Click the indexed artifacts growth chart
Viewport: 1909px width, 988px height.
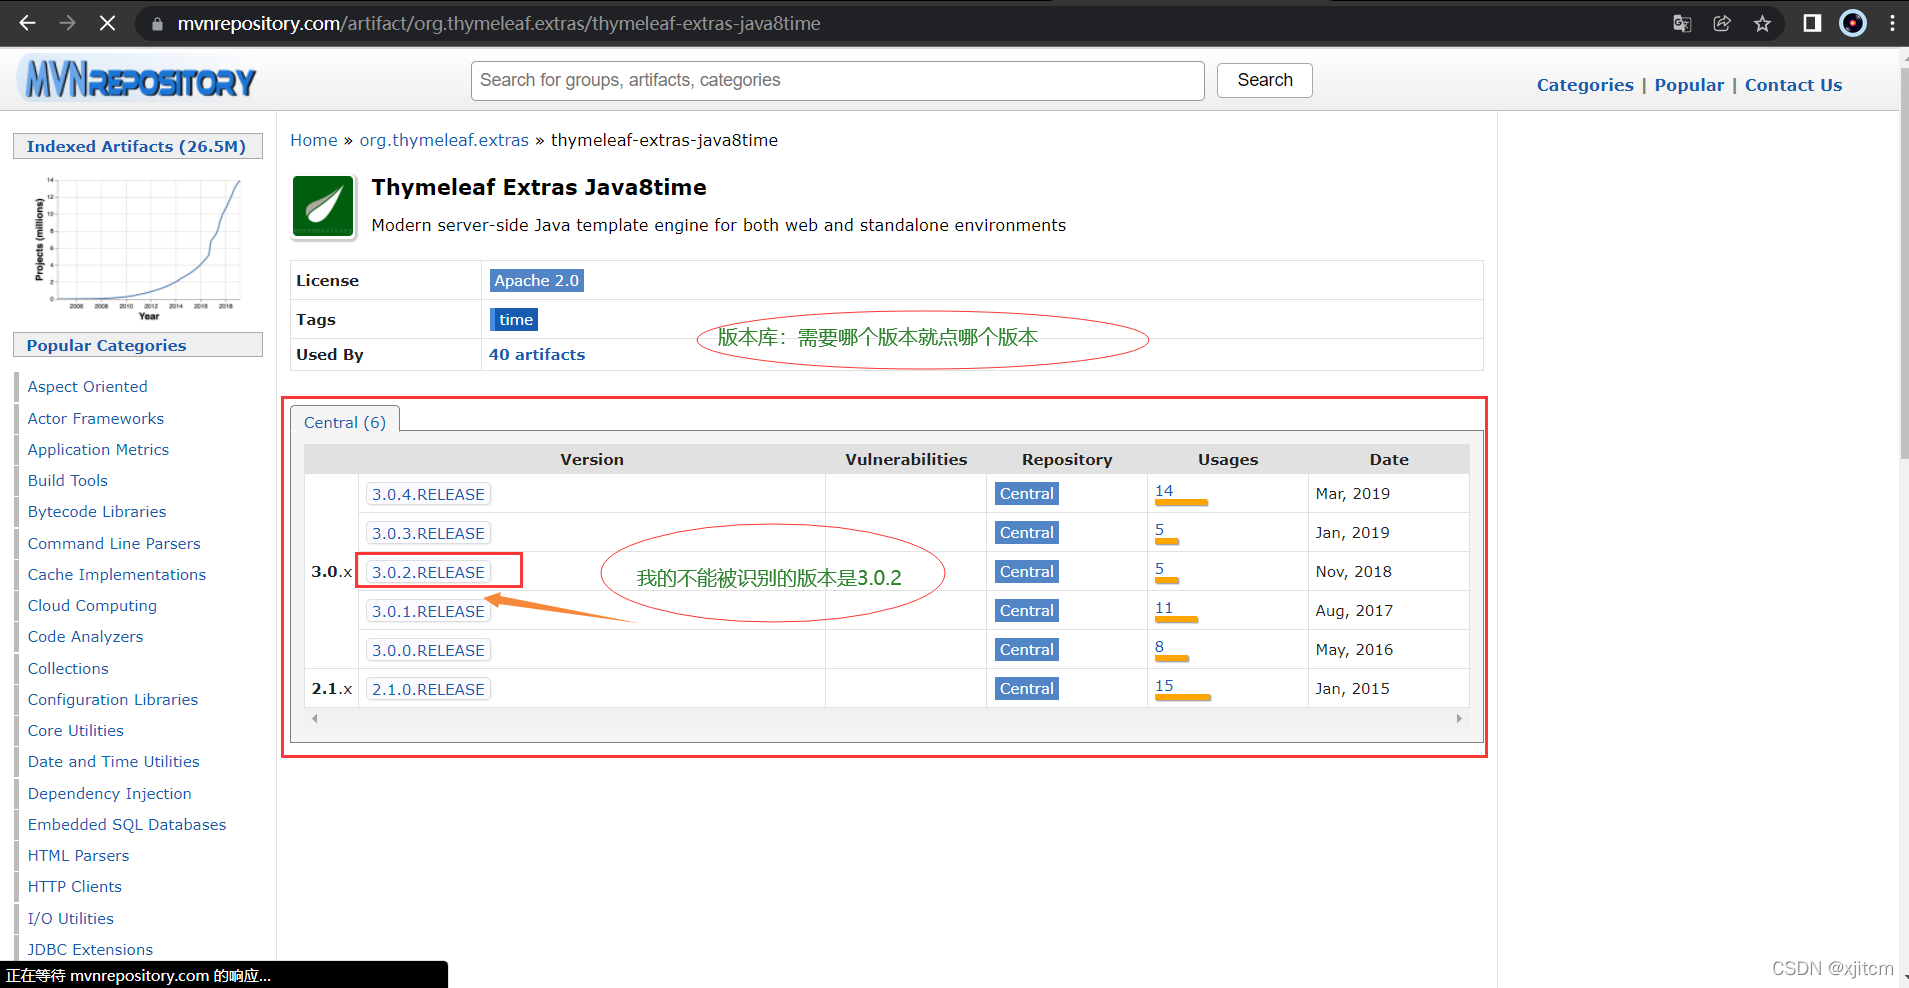pos(138,248)
